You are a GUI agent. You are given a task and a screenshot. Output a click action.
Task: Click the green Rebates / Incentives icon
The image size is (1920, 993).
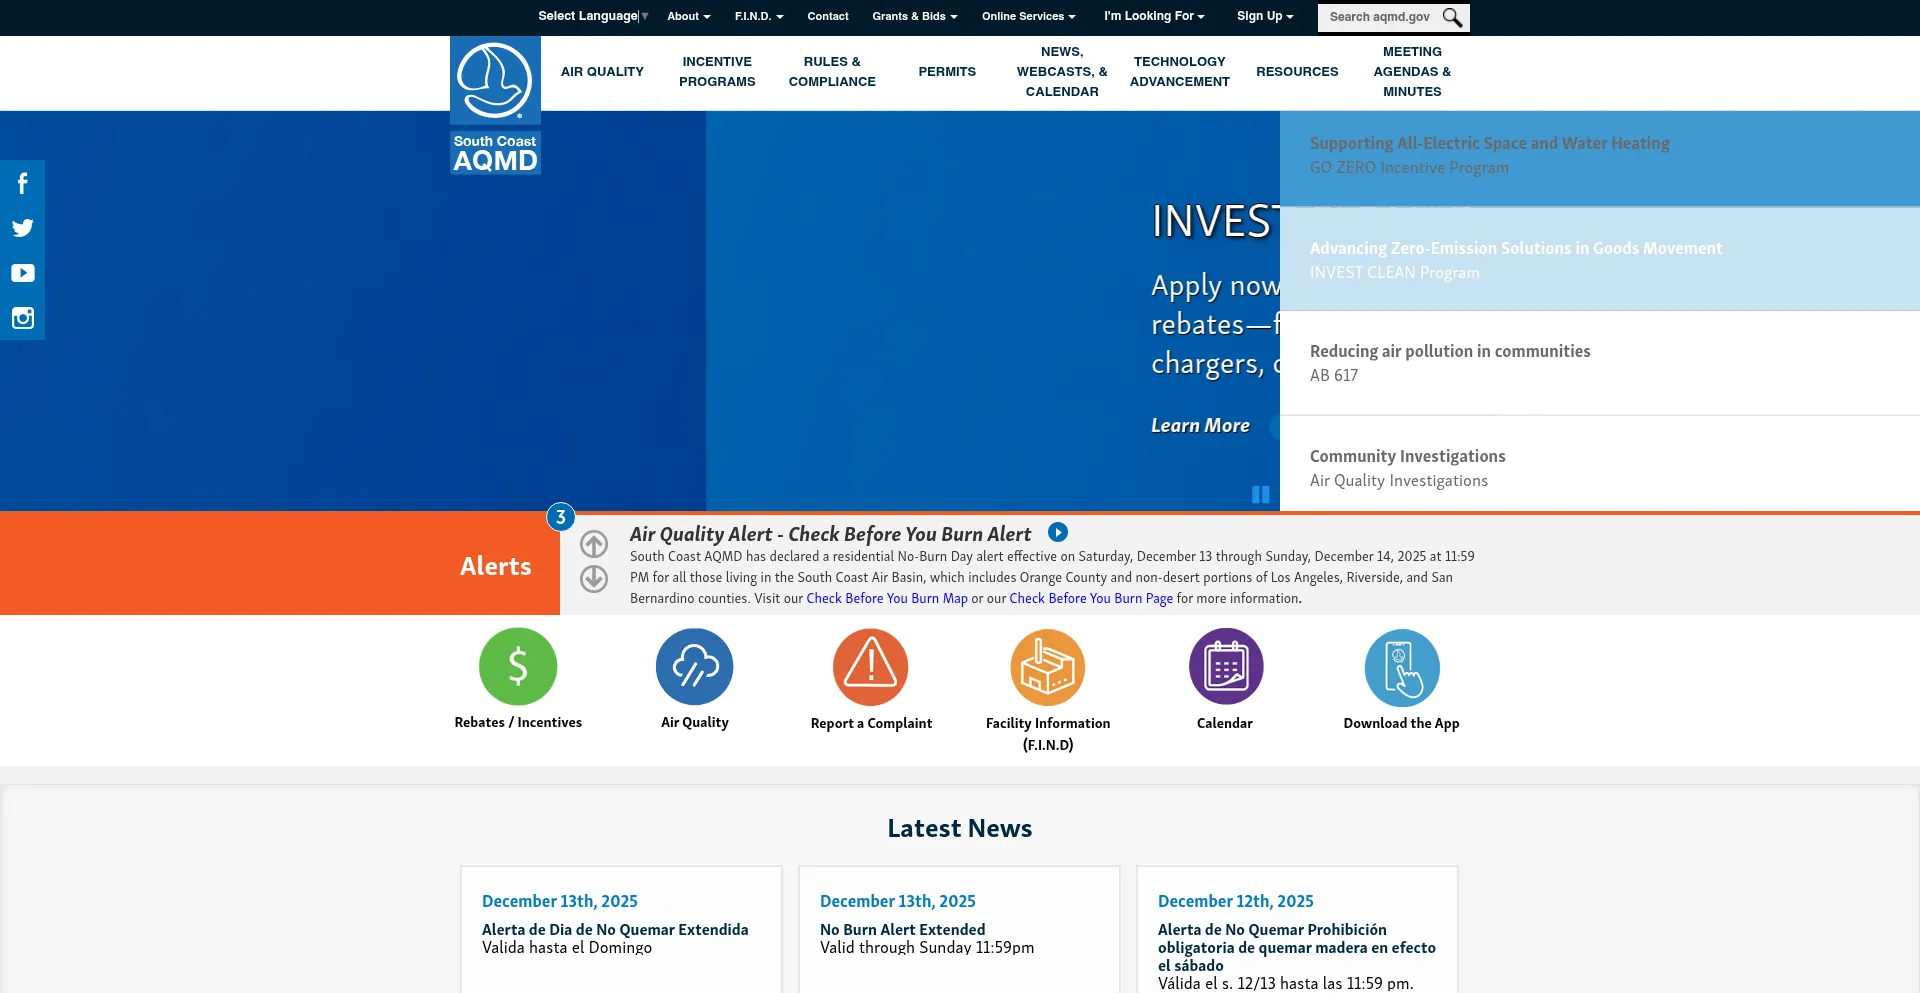click(x=517, y=666)
